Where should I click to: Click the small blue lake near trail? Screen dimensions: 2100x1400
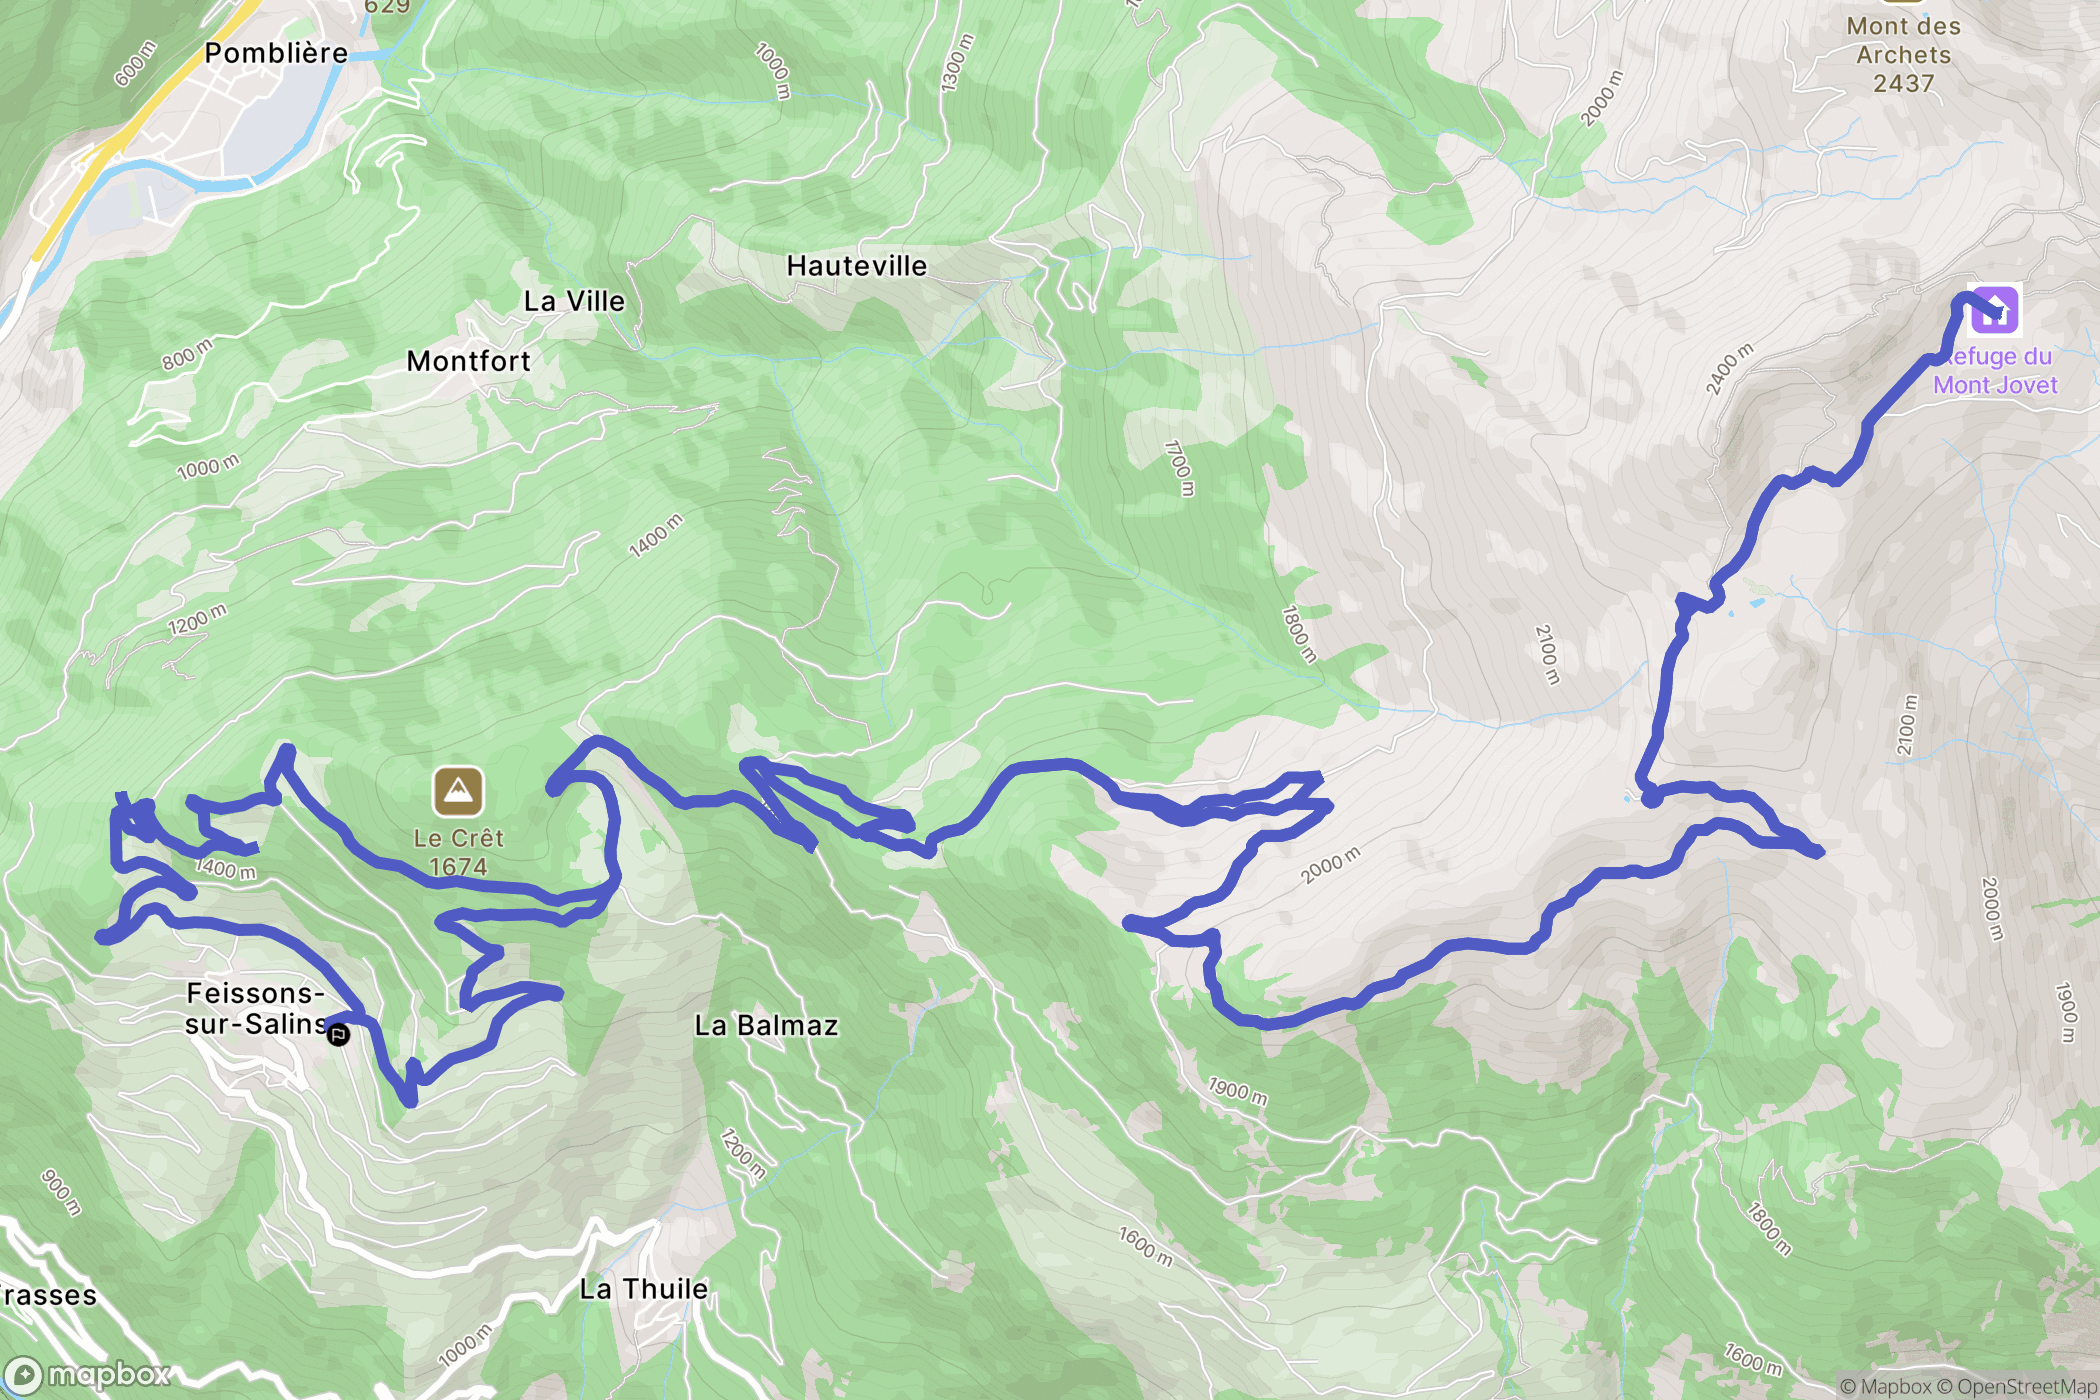pos(1757,603)
